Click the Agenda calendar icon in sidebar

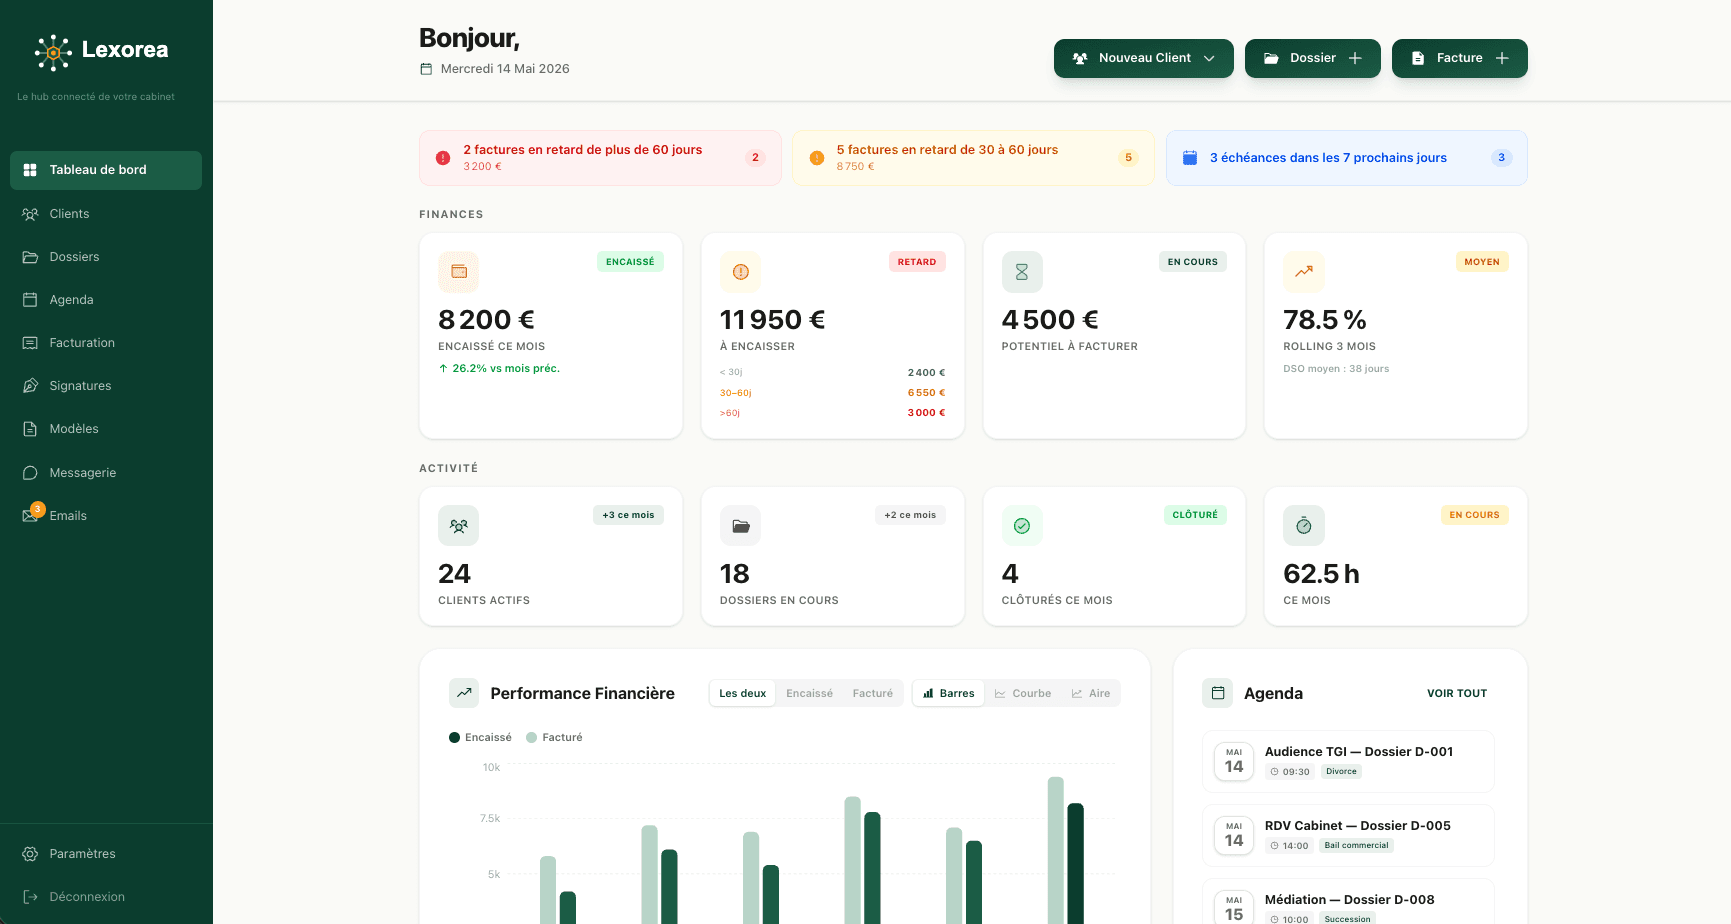point(30,300)
